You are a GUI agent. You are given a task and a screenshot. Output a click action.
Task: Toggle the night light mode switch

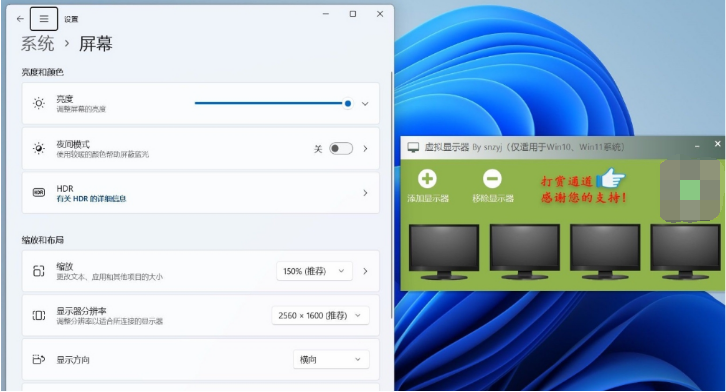pos(341,149)
